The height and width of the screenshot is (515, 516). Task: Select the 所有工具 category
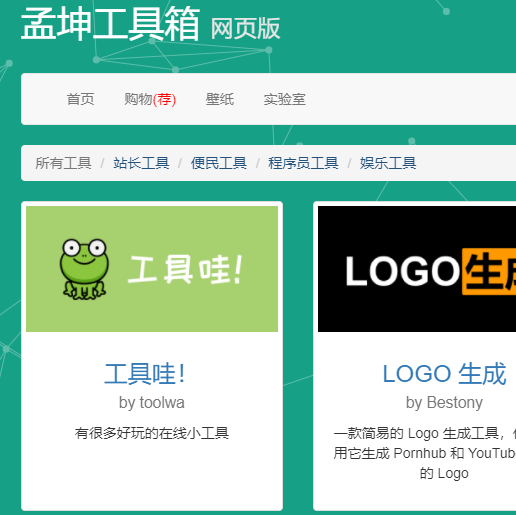click(63, 163)
